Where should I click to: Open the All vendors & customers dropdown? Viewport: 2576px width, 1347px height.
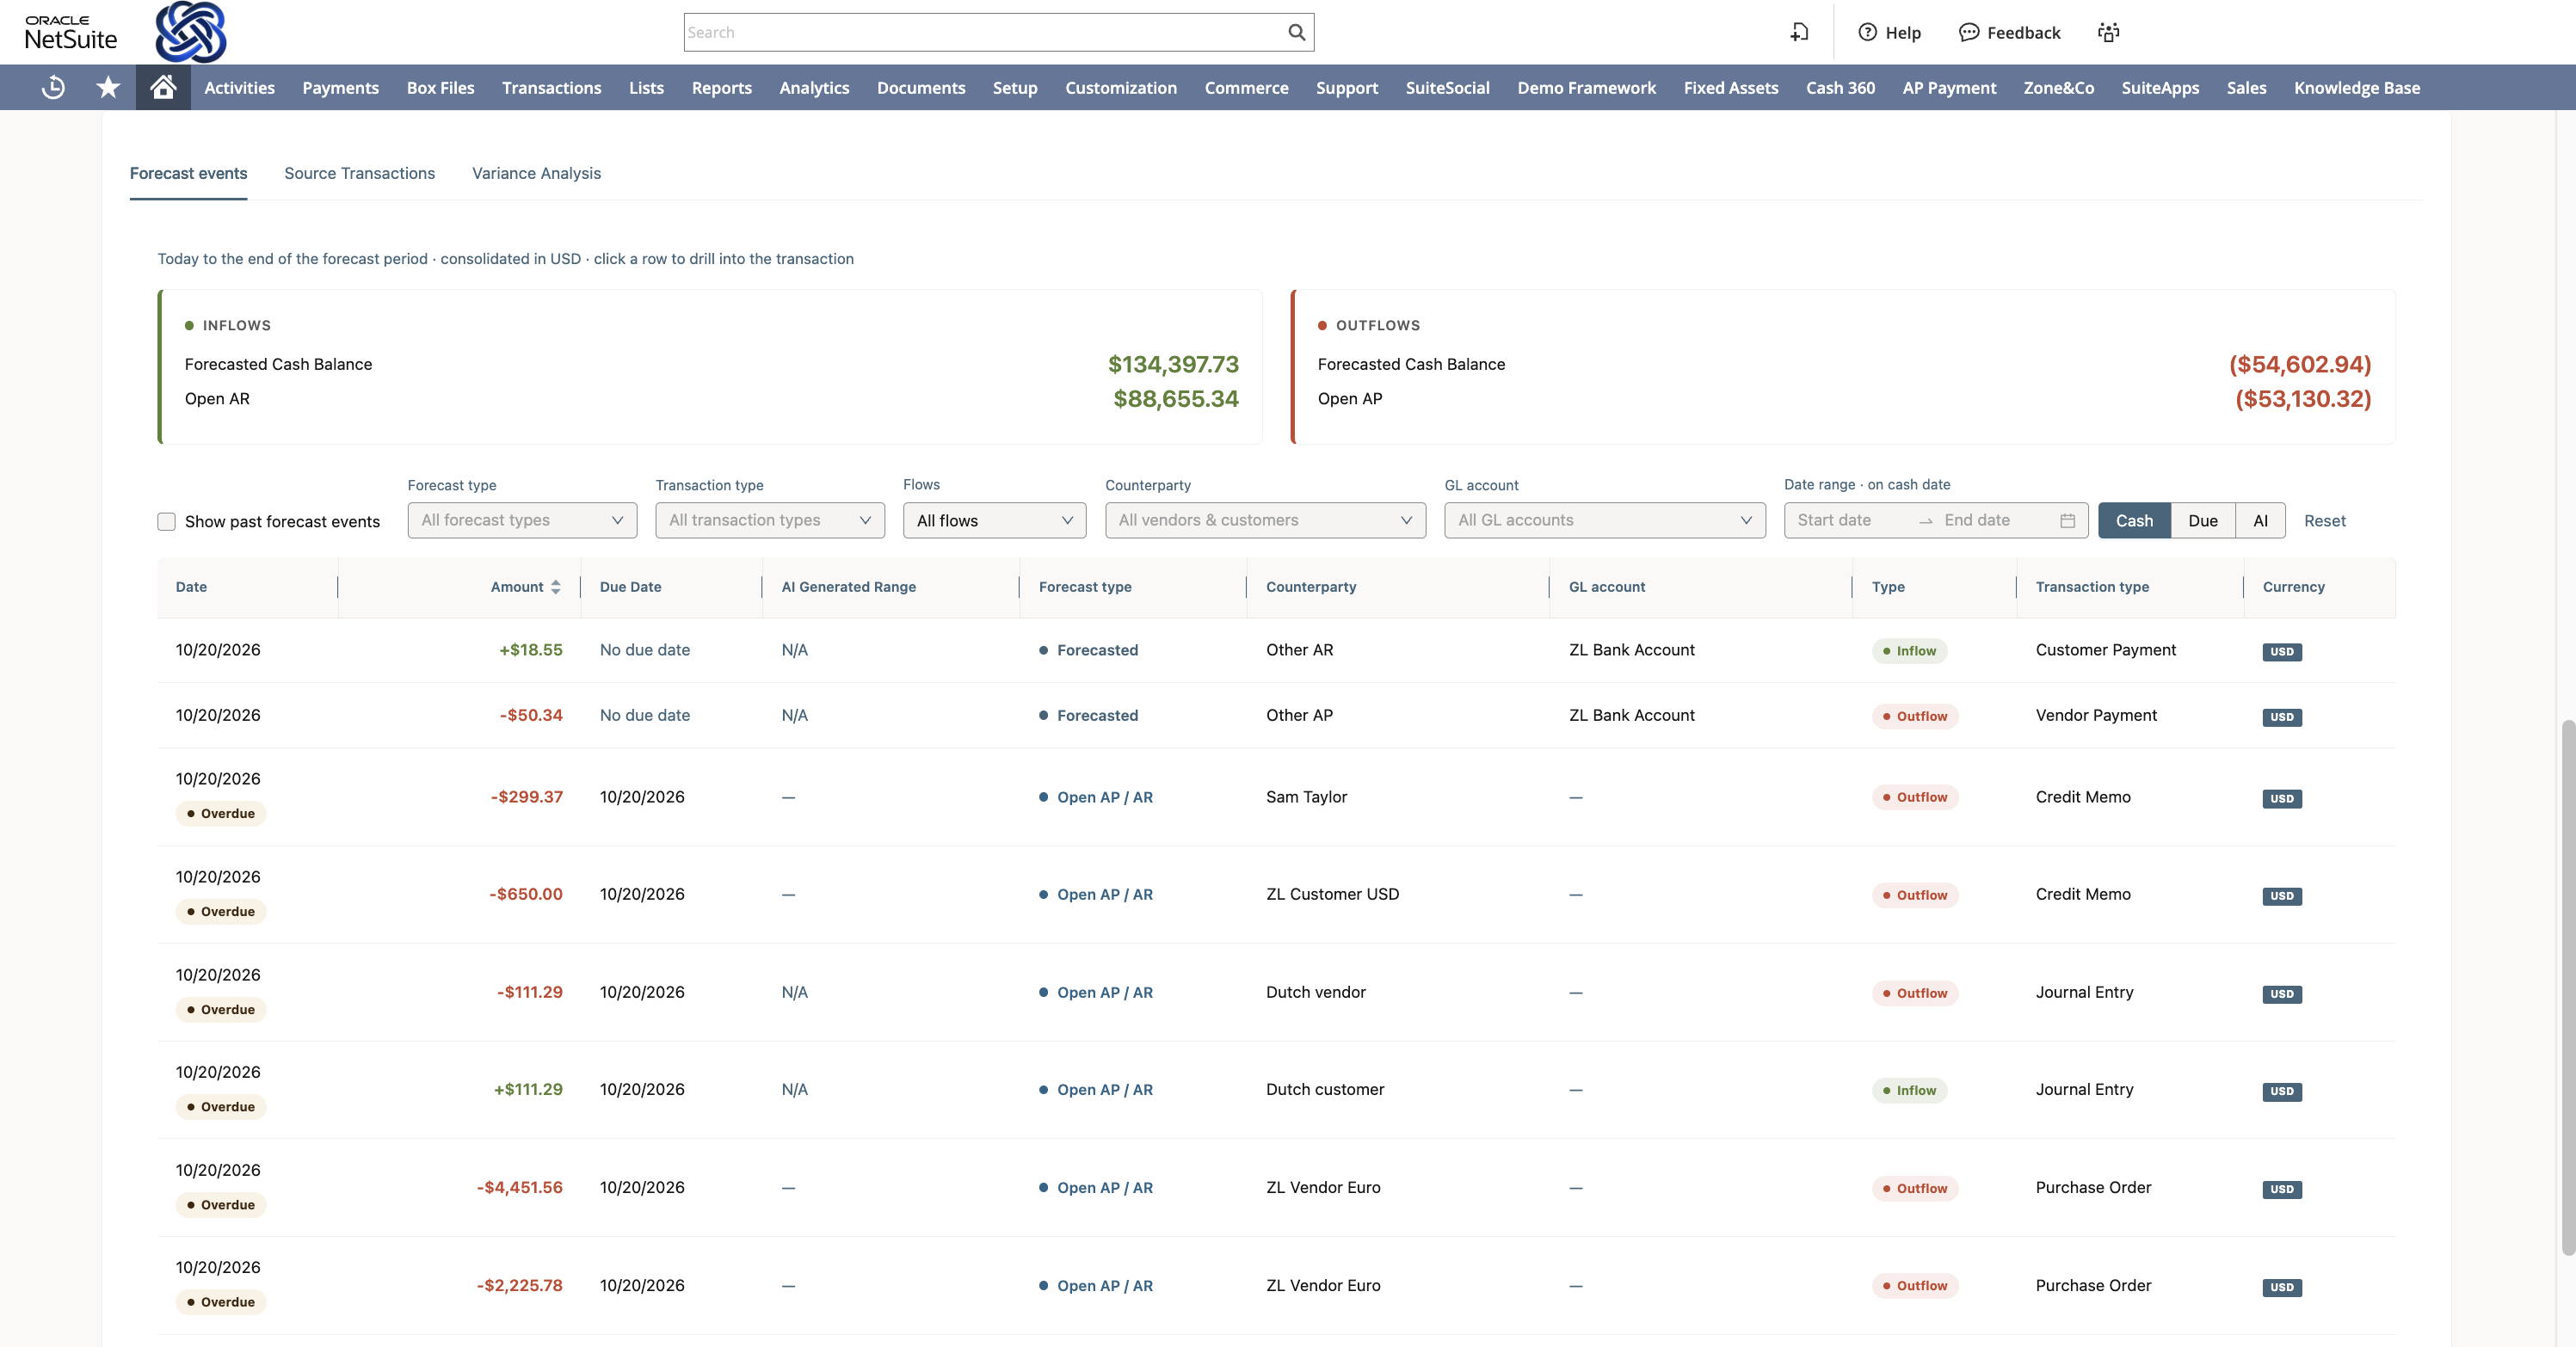click(1265, 520)
